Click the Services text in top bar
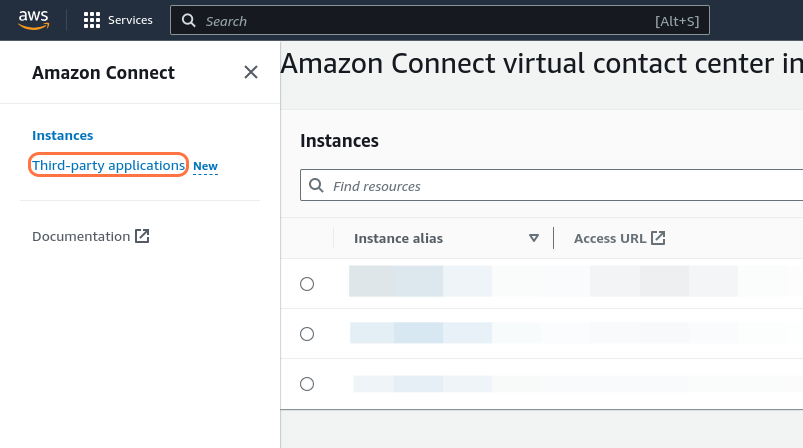 (130, 20)
